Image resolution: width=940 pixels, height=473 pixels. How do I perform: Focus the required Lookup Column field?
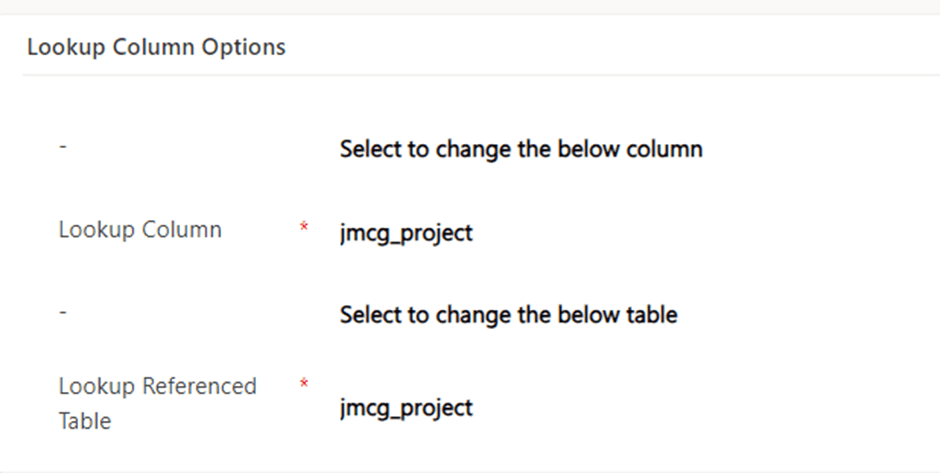[x=406, y=233]
